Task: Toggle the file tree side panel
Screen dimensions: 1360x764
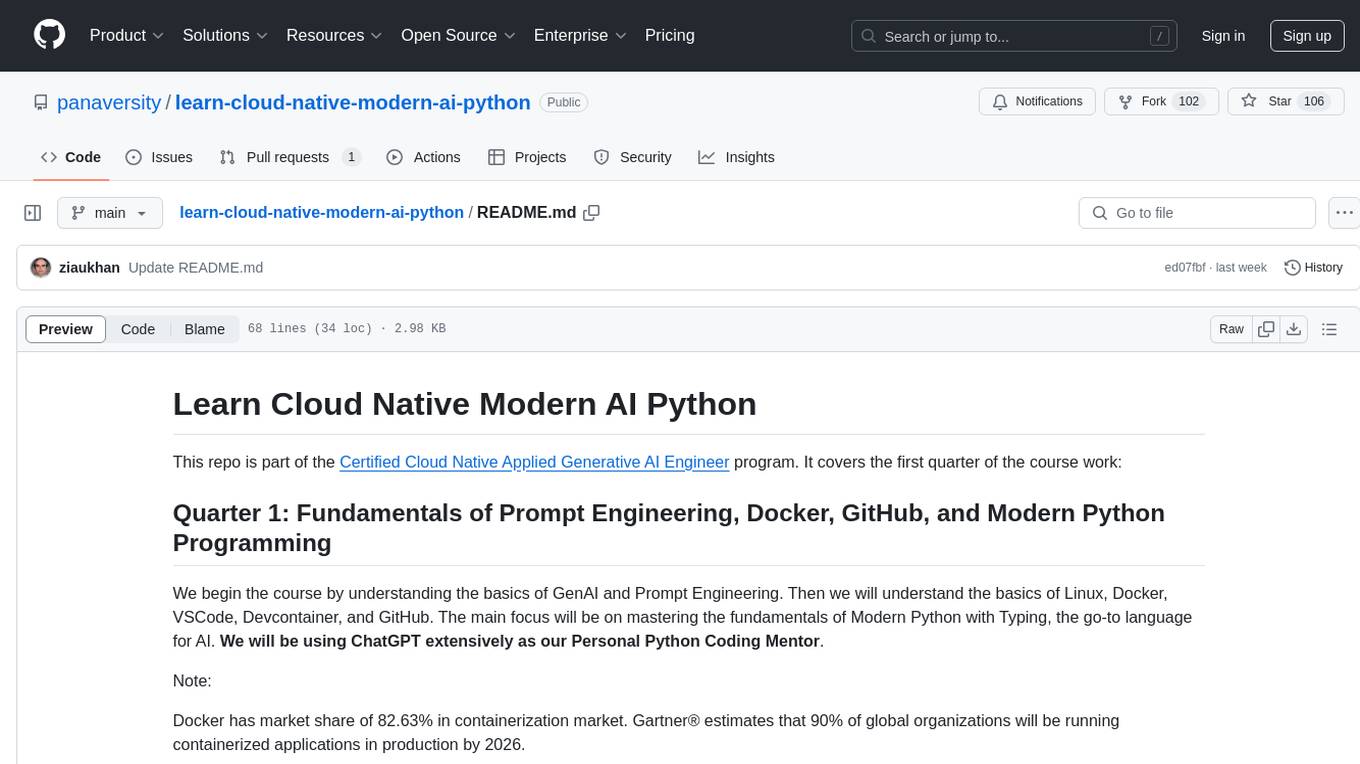Action: (32, 213)
